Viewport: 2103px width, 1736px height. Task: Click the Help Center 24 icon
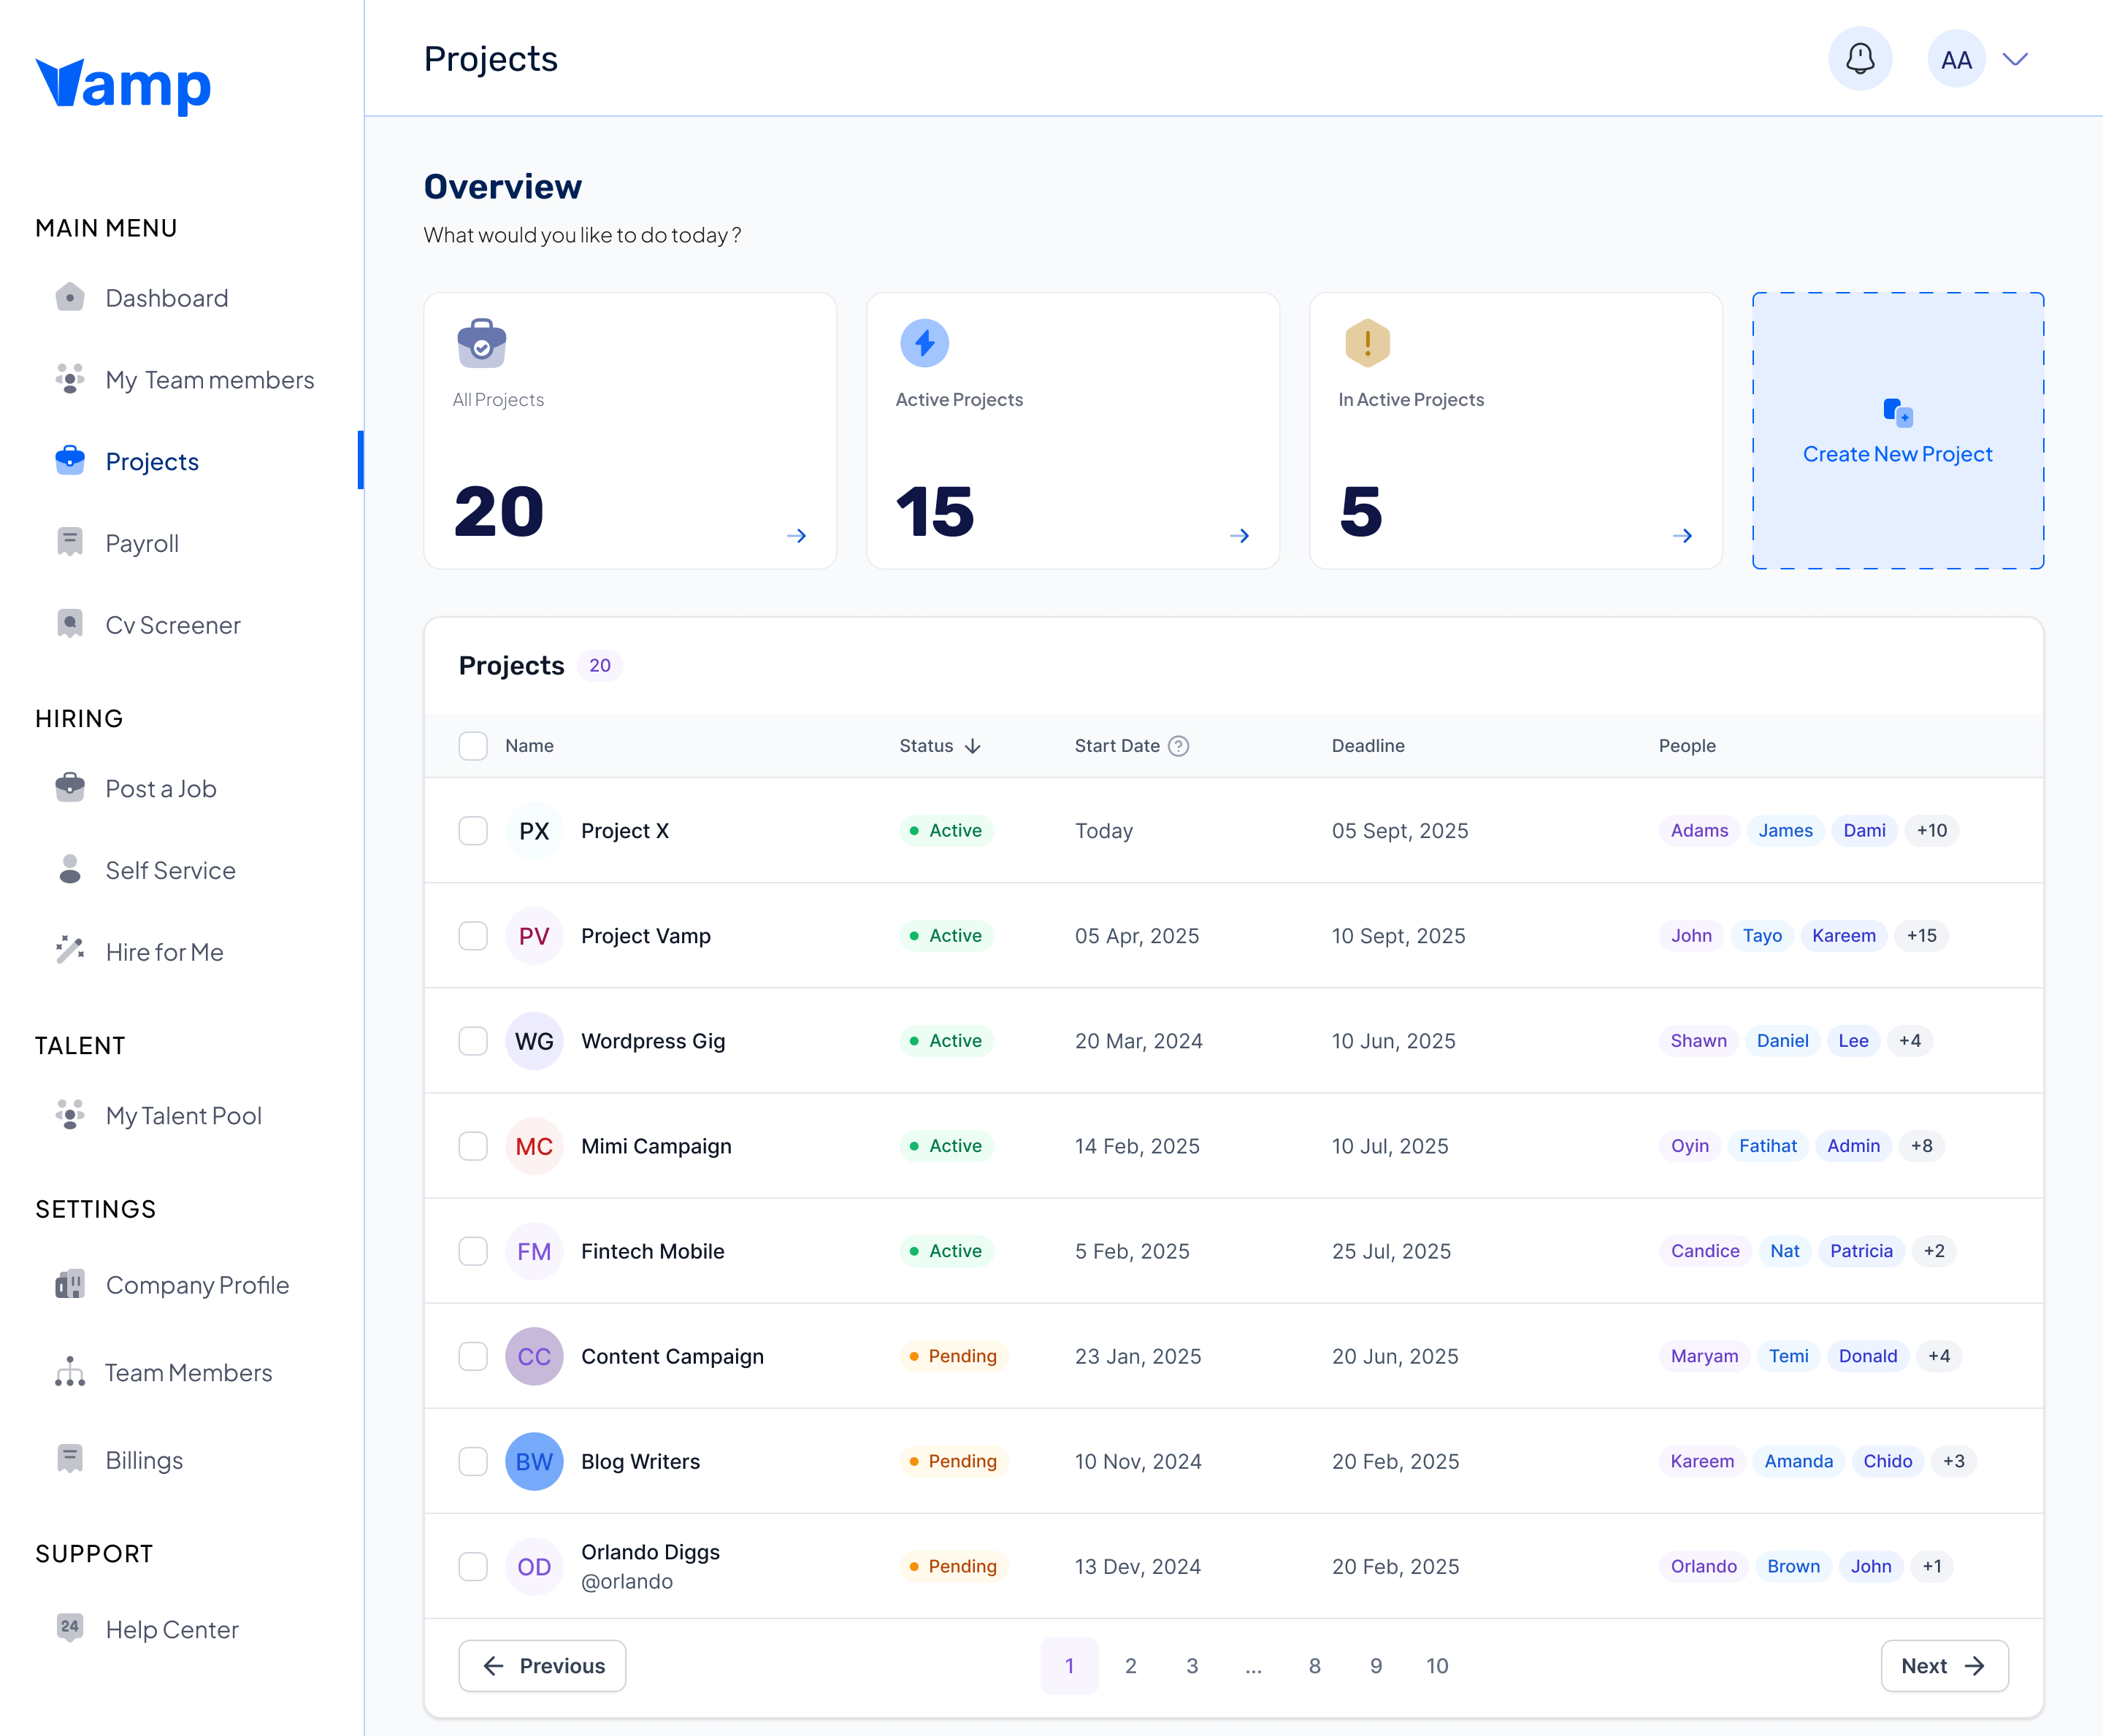[70, 1628]
